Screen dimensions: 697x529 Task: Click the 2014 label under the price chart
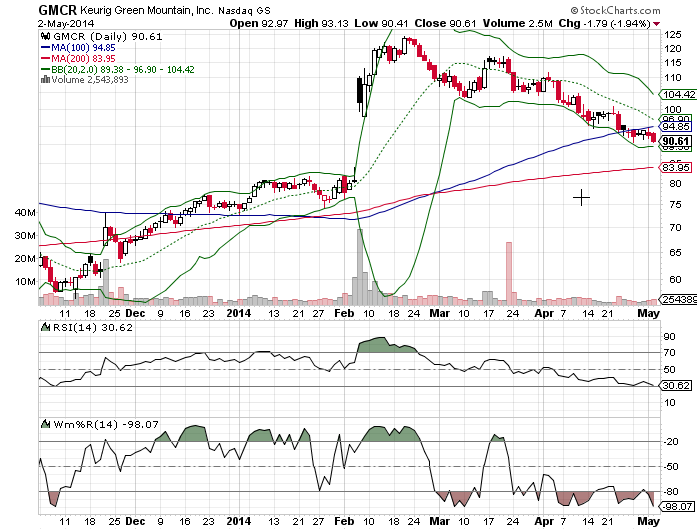tap(239, 313)
